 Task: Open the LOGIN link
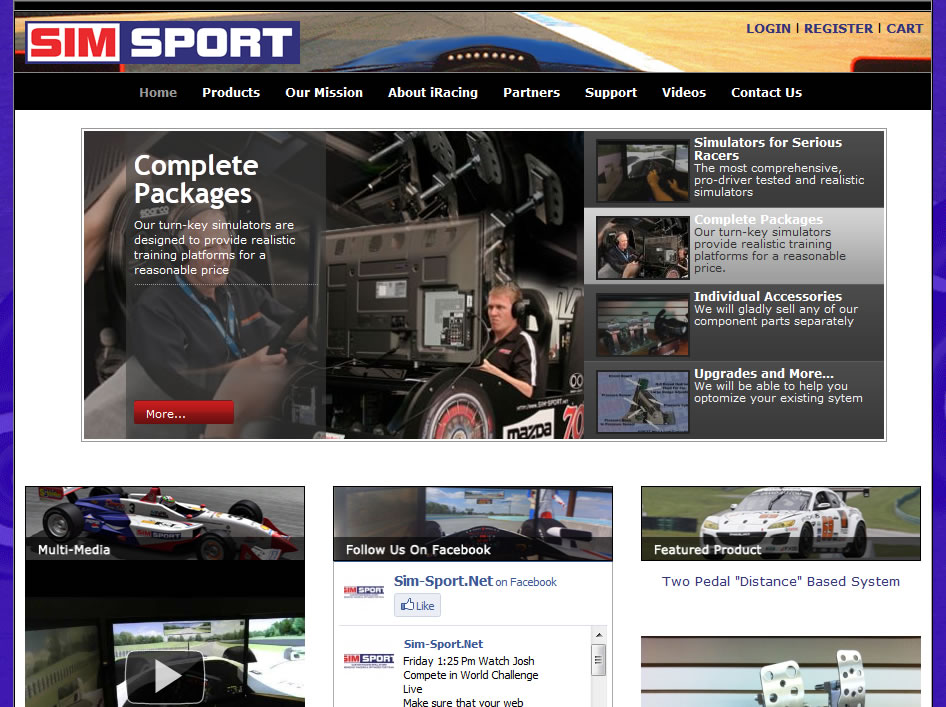(768, 29)
